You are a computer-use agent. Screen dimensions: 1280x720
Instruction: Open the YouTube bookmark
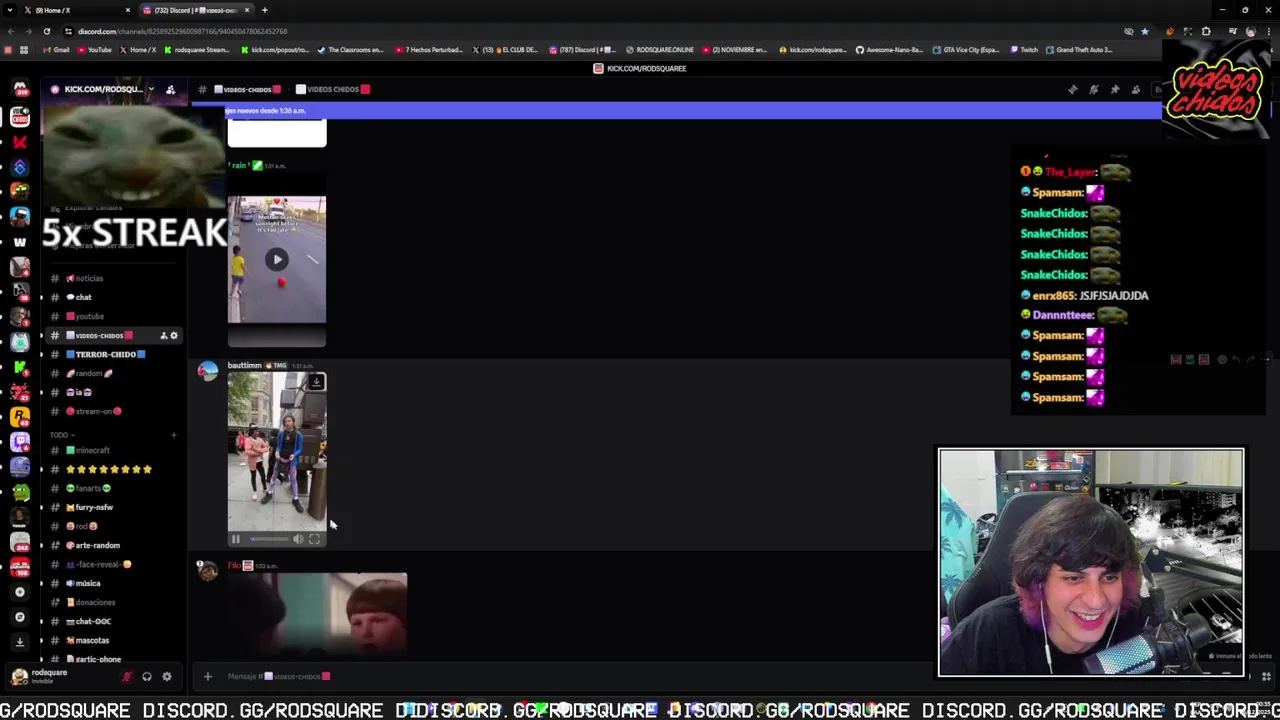click(95, 50)
